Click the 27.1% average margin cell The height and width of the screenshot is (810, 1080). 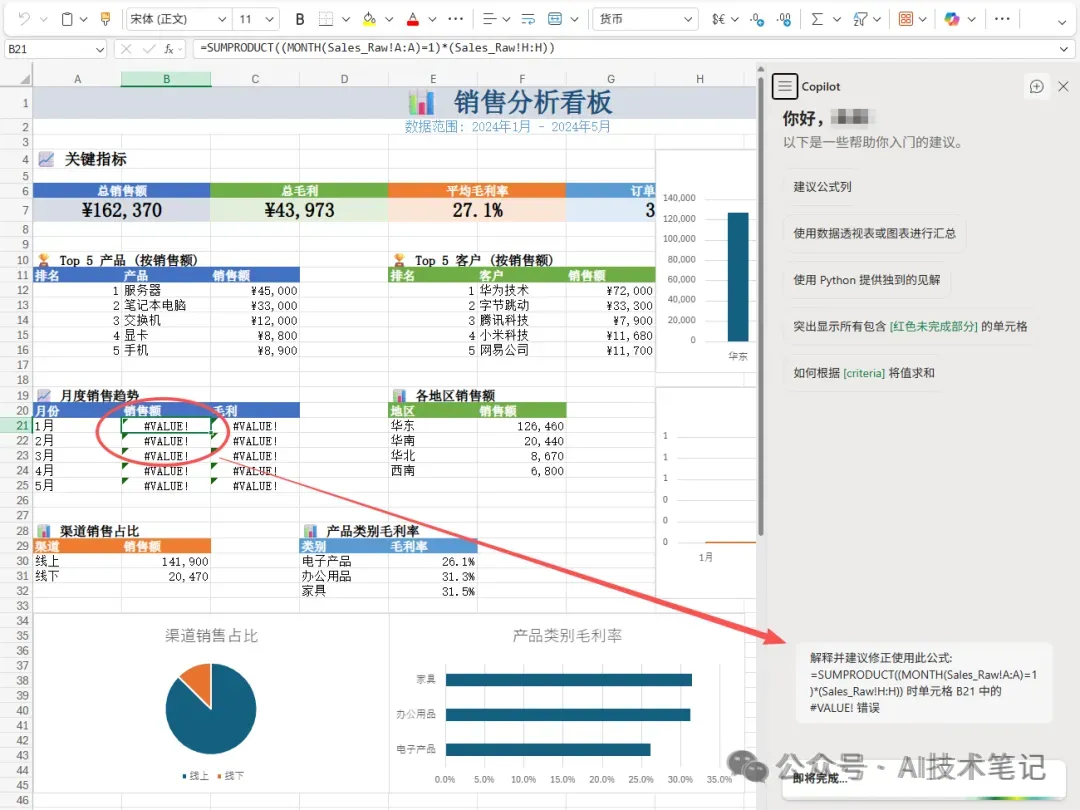[x=477, y=210]
